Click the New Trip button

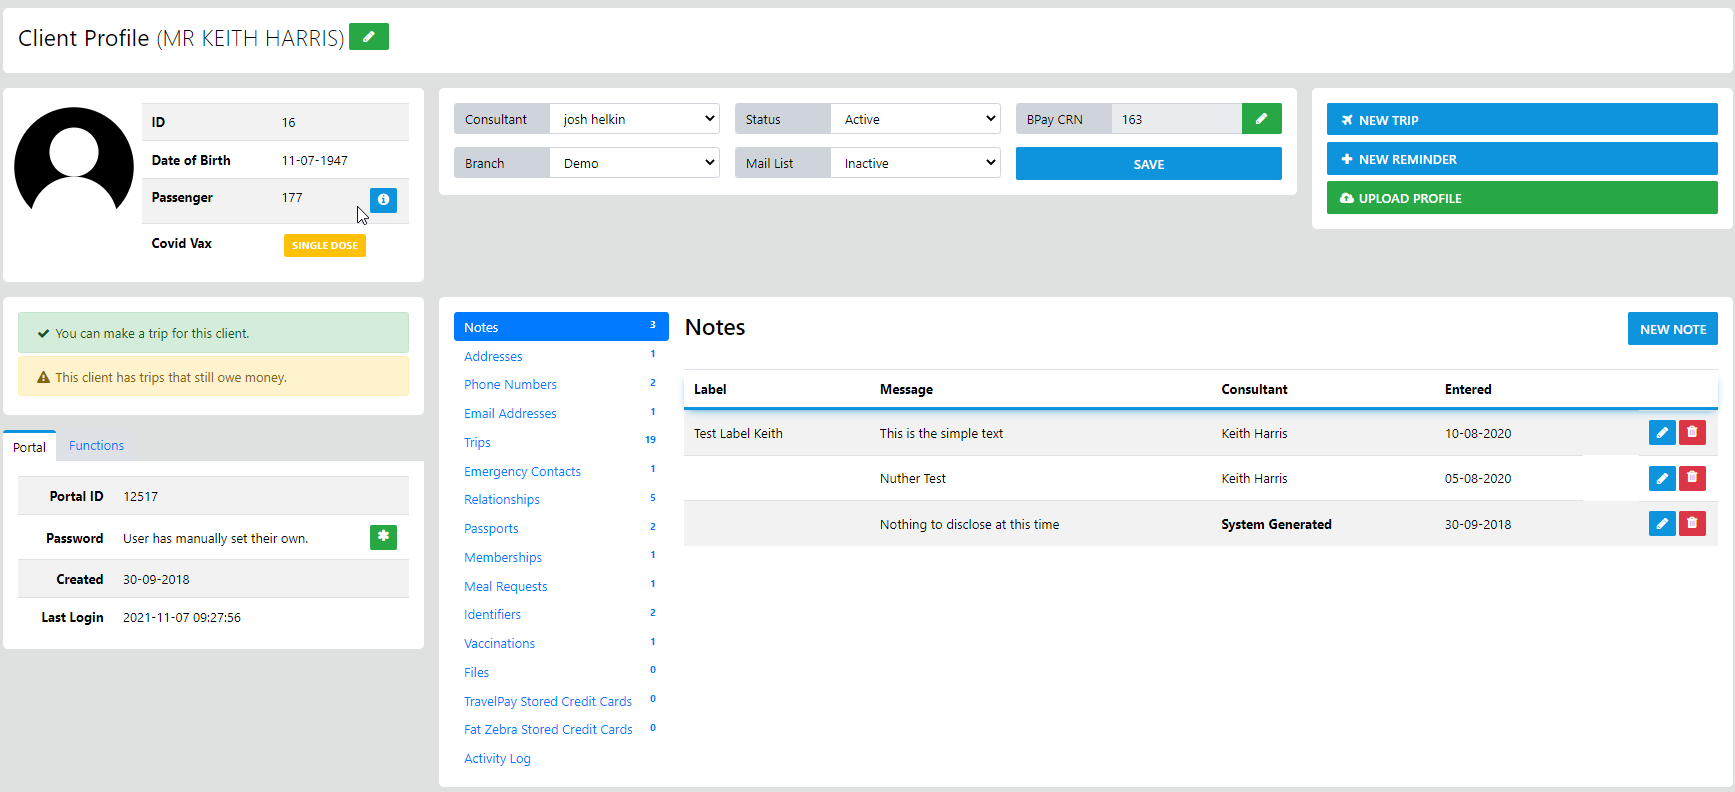coord(1521,120)
